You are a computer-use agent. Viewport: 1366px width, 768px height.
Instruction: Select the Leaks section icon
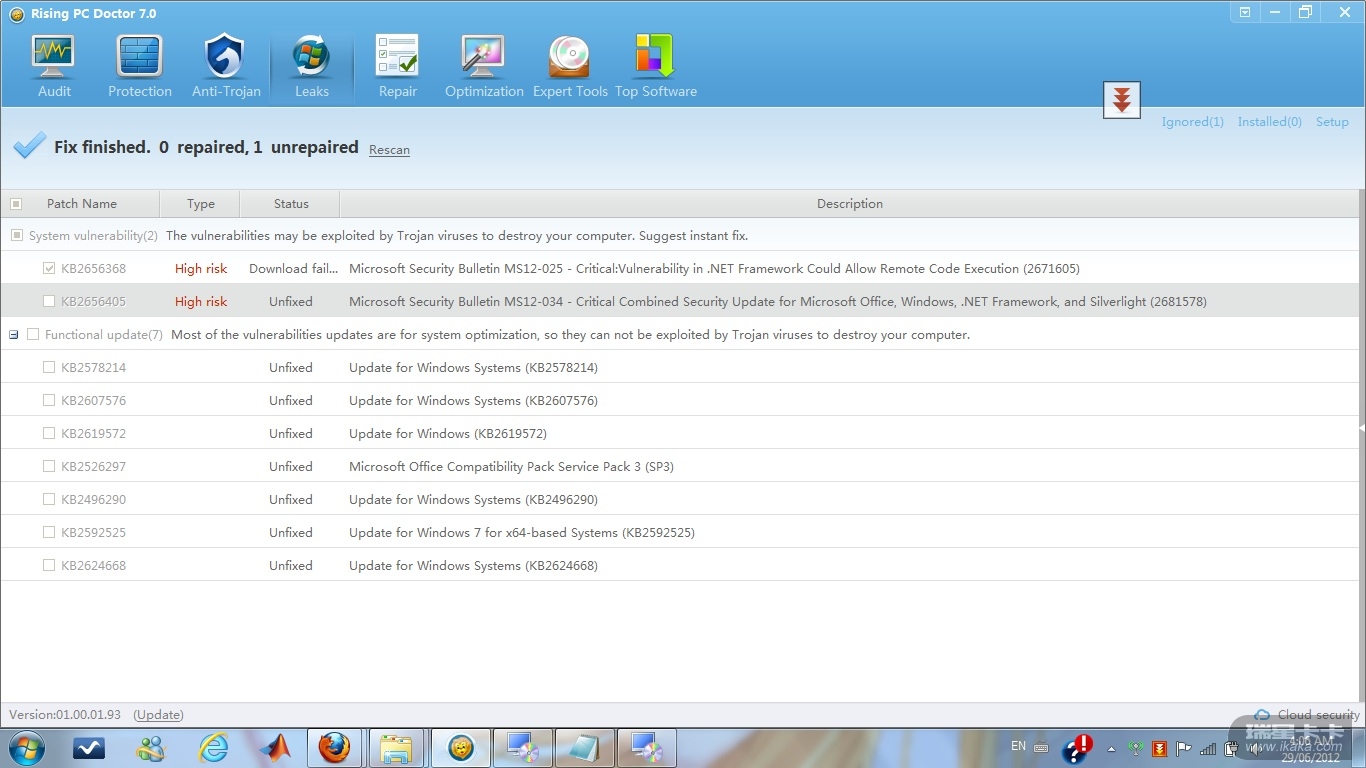311,66
